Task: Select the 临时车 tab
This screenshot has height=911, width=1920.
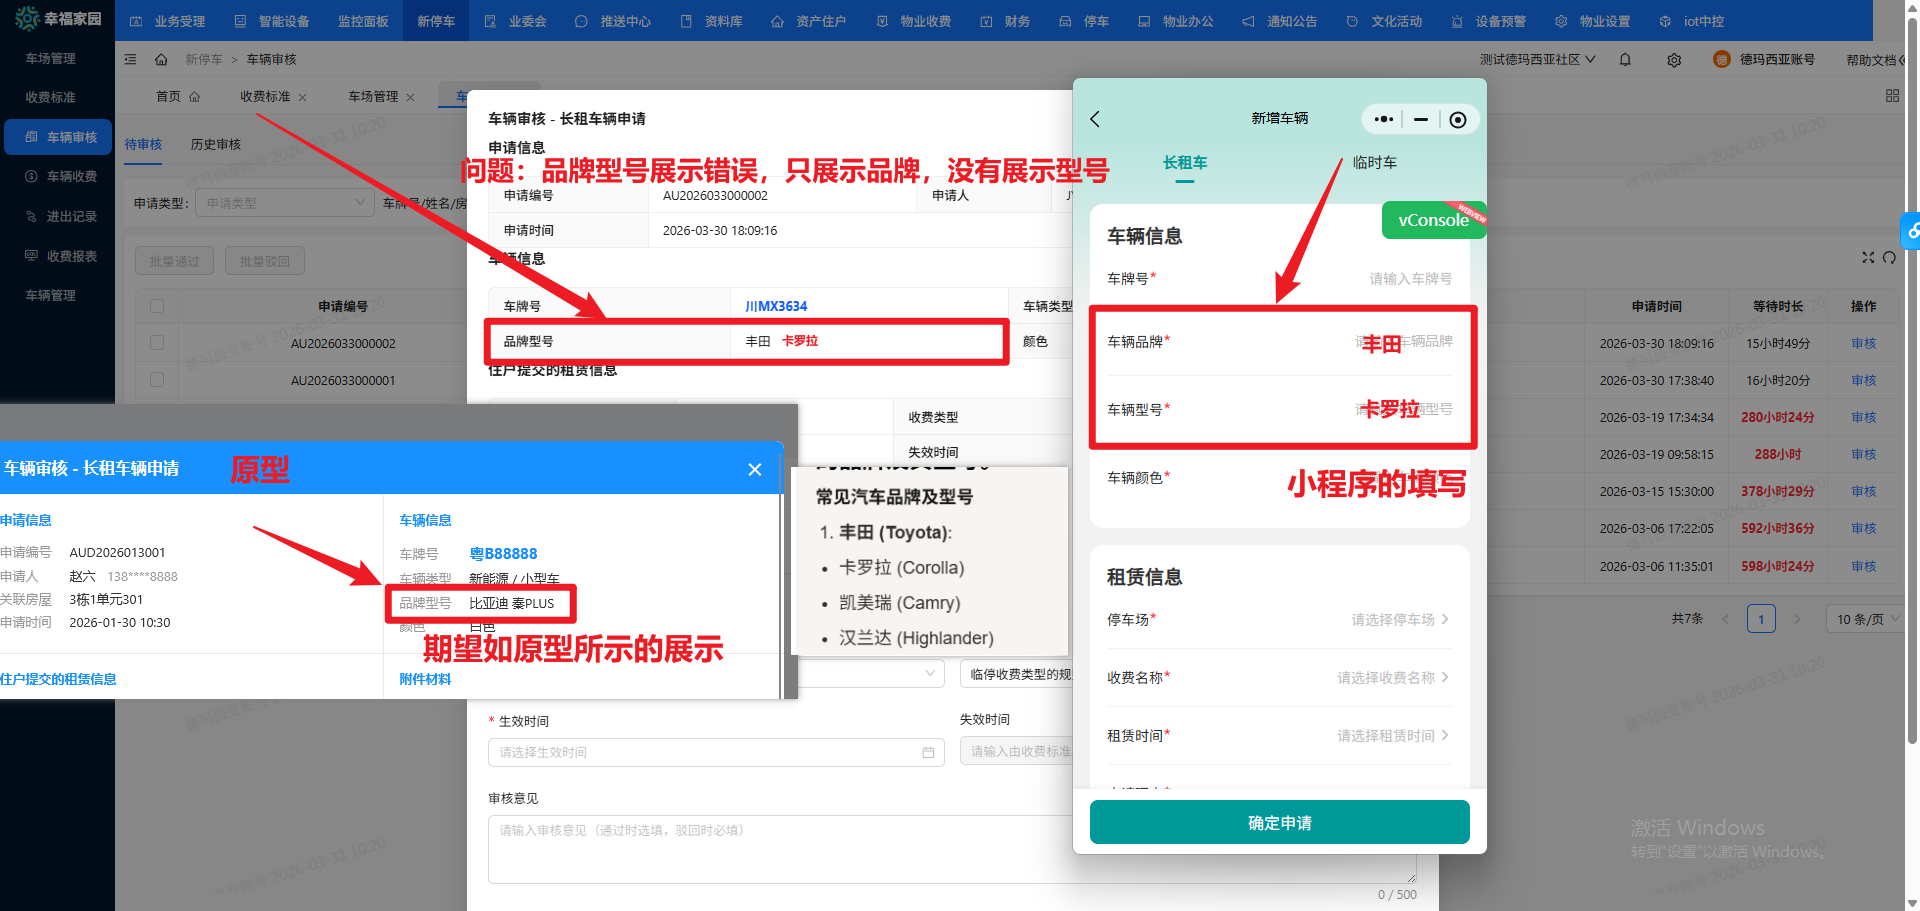Action: pos(1374,163)
